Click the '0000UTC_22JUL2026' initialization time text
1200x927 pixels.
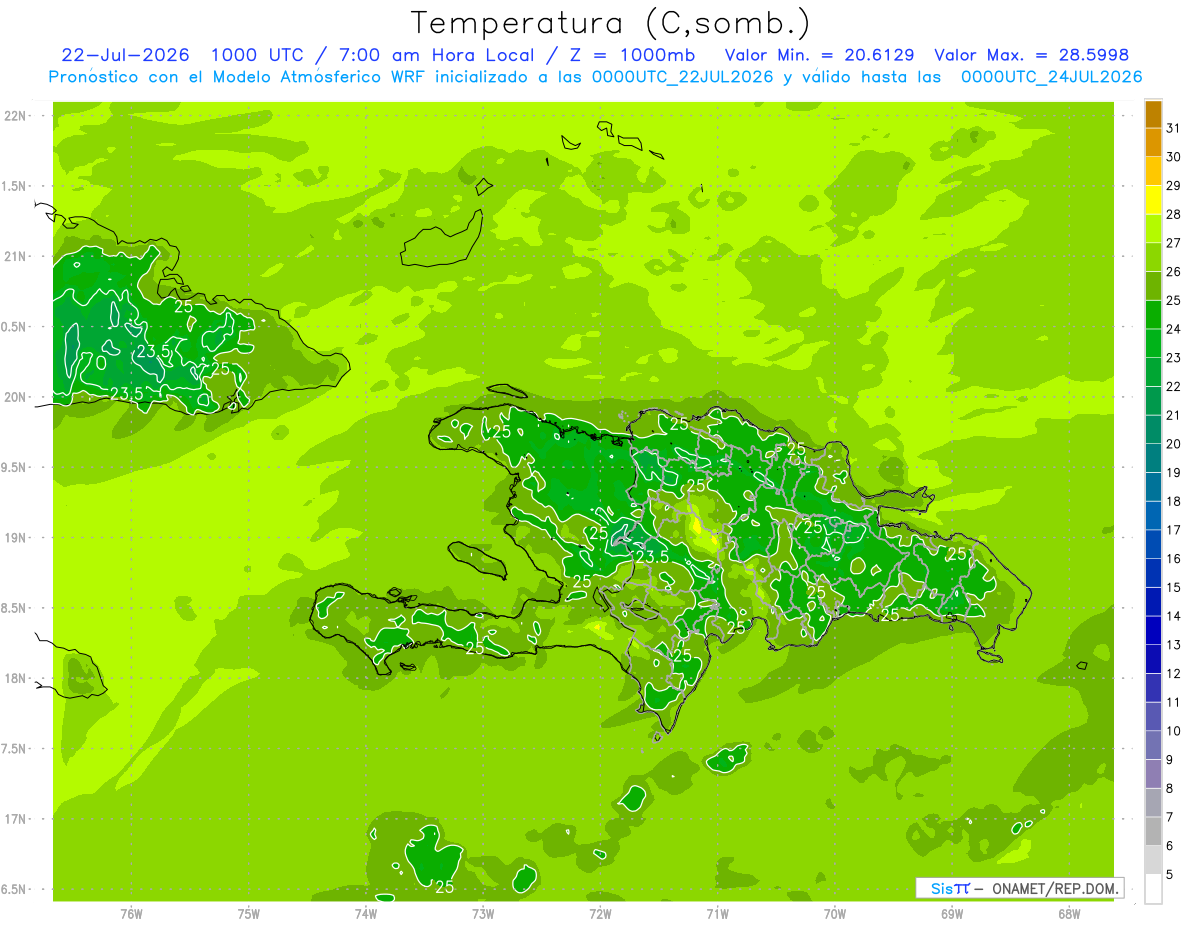click(x=683, y=77)
